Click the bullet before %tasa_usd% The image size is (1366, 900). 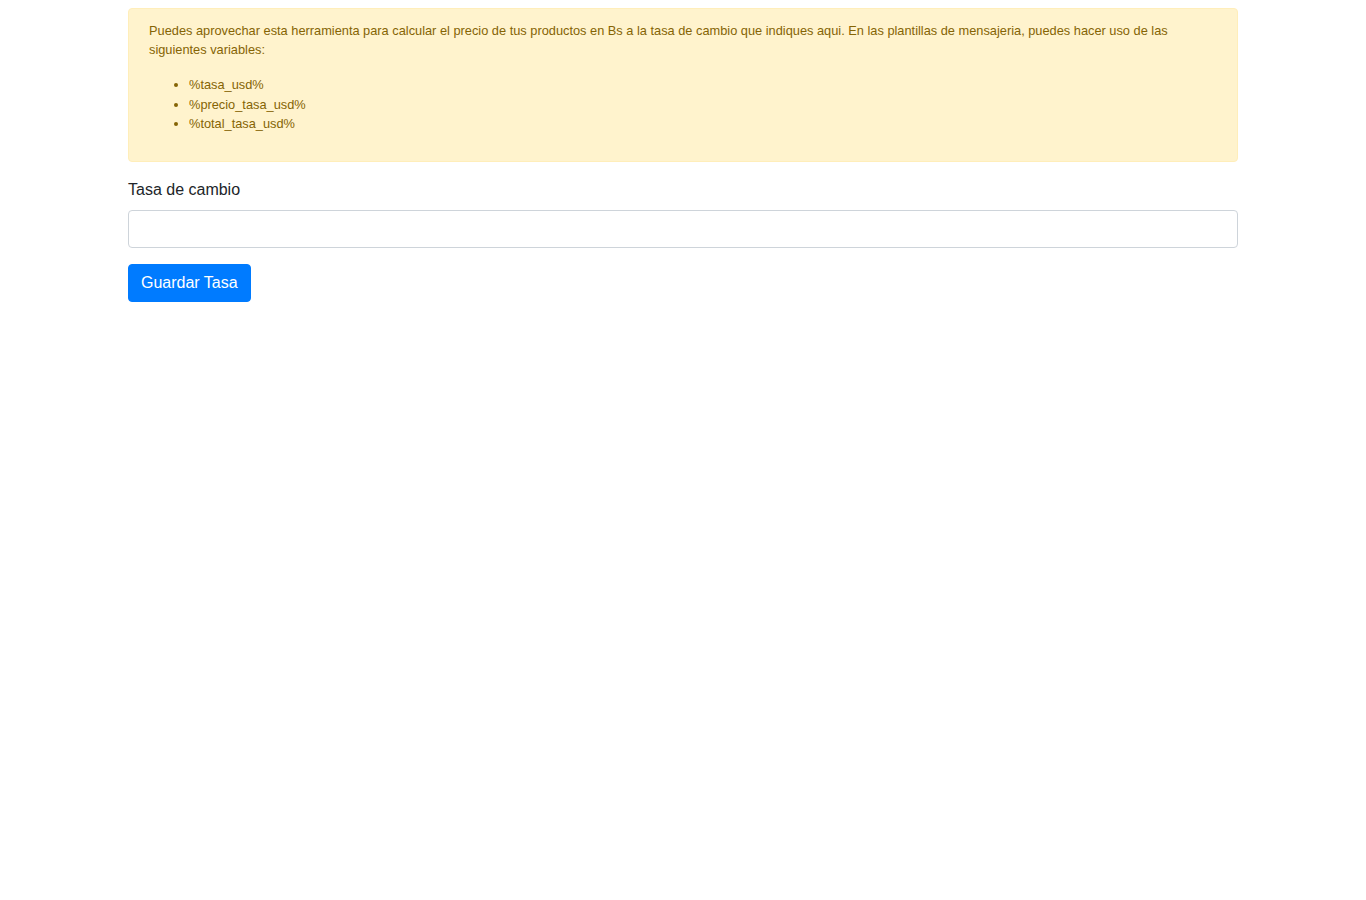point(176,85)
